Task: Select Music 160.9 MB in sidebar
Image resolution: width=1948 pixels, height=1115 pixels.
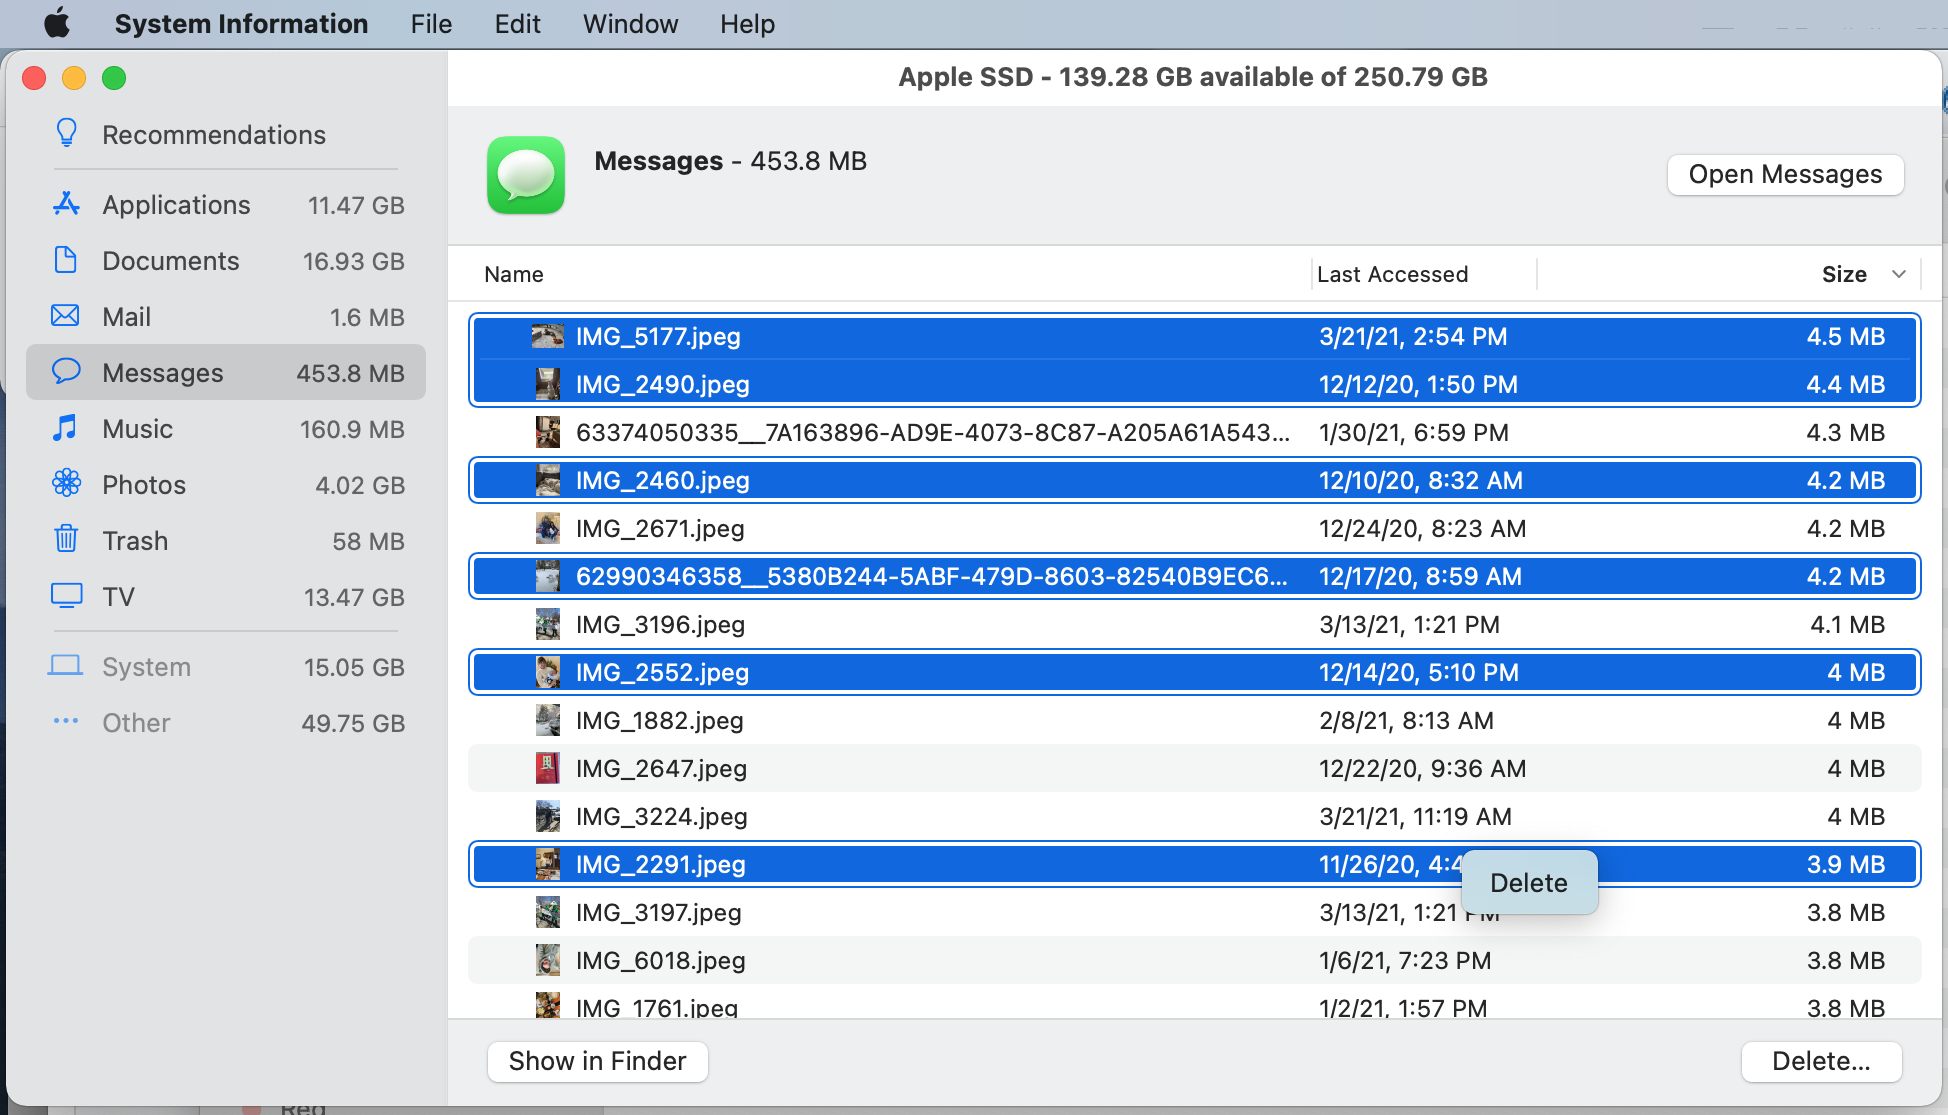Action: coord(226,428)
